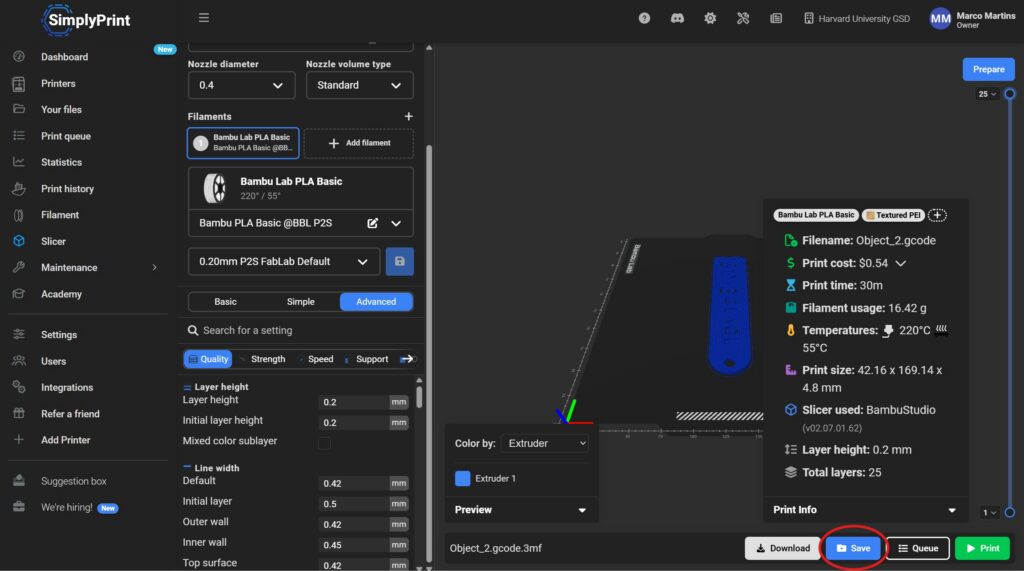Add a tag with the circled plus icon
This screenshot has height=571, width=1024.
pos(937,215)
